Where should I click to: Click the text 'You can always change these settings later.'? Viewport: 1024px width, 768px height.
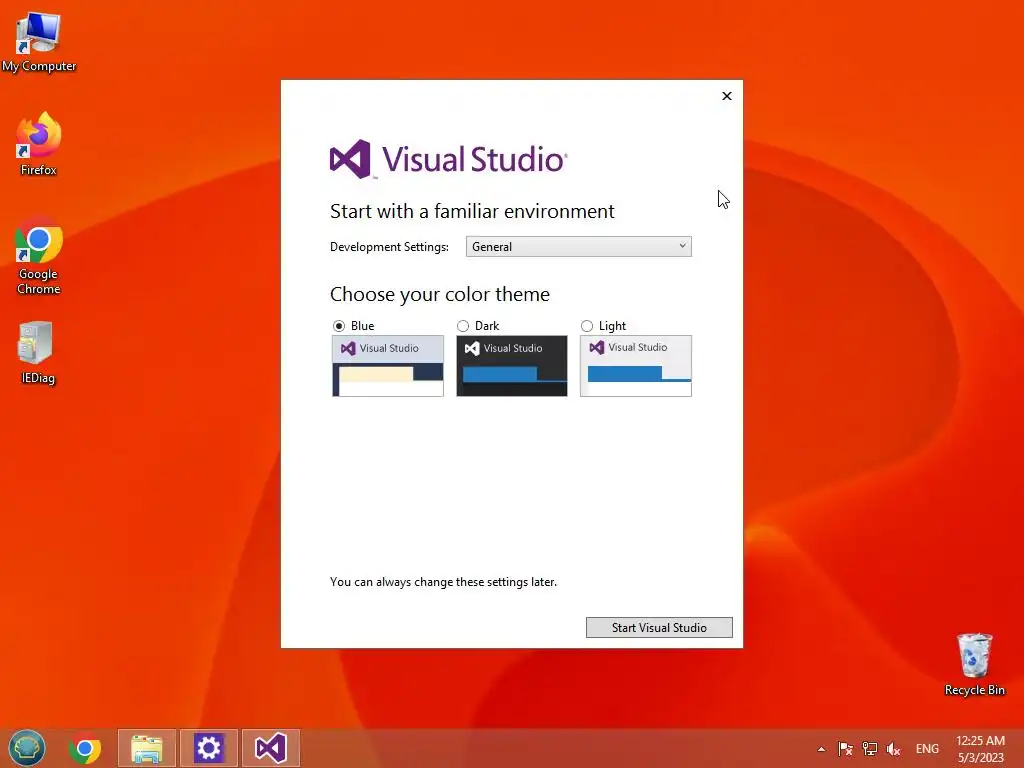pyautogui.click(x=443, y=582)
